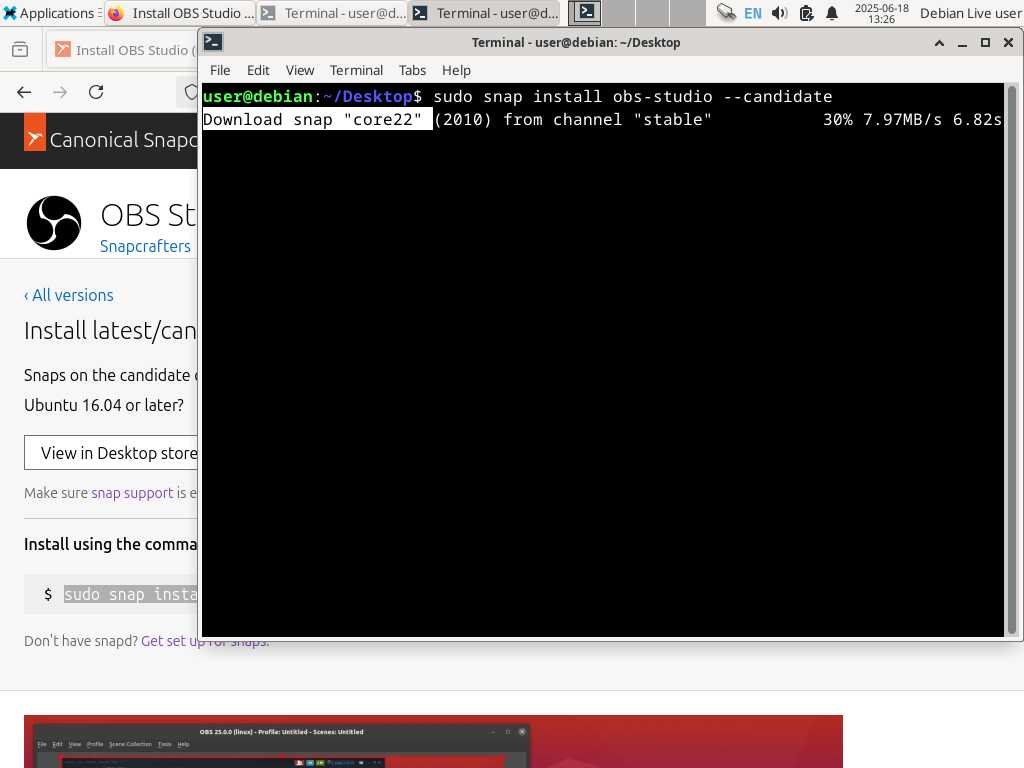Click the Canonical Snapcraft logo
Screen dimensions: 1024x768
[x=110, y=134]
